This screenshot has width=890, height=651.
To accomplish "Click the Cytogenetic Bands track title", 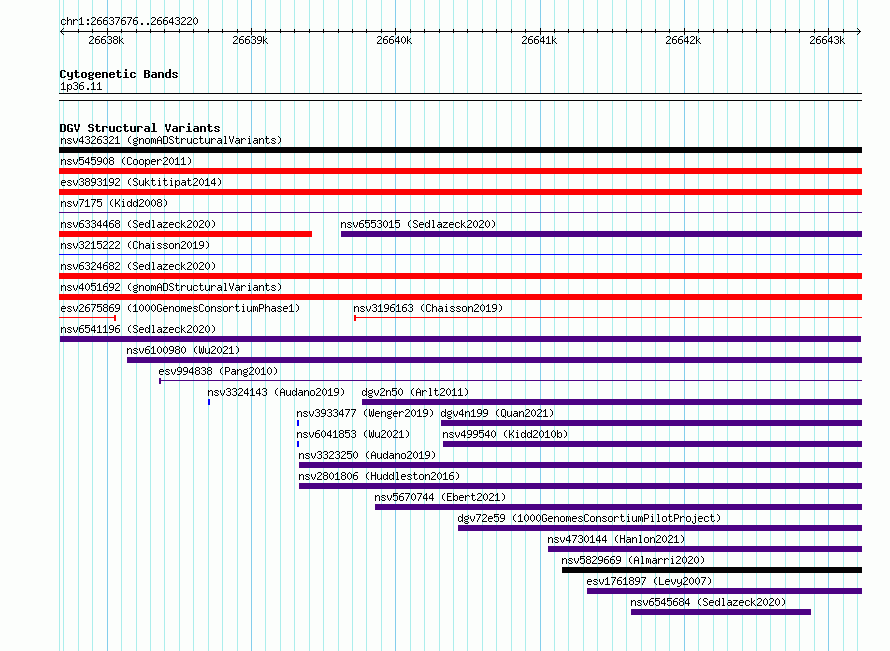I will tap(119, 74).
